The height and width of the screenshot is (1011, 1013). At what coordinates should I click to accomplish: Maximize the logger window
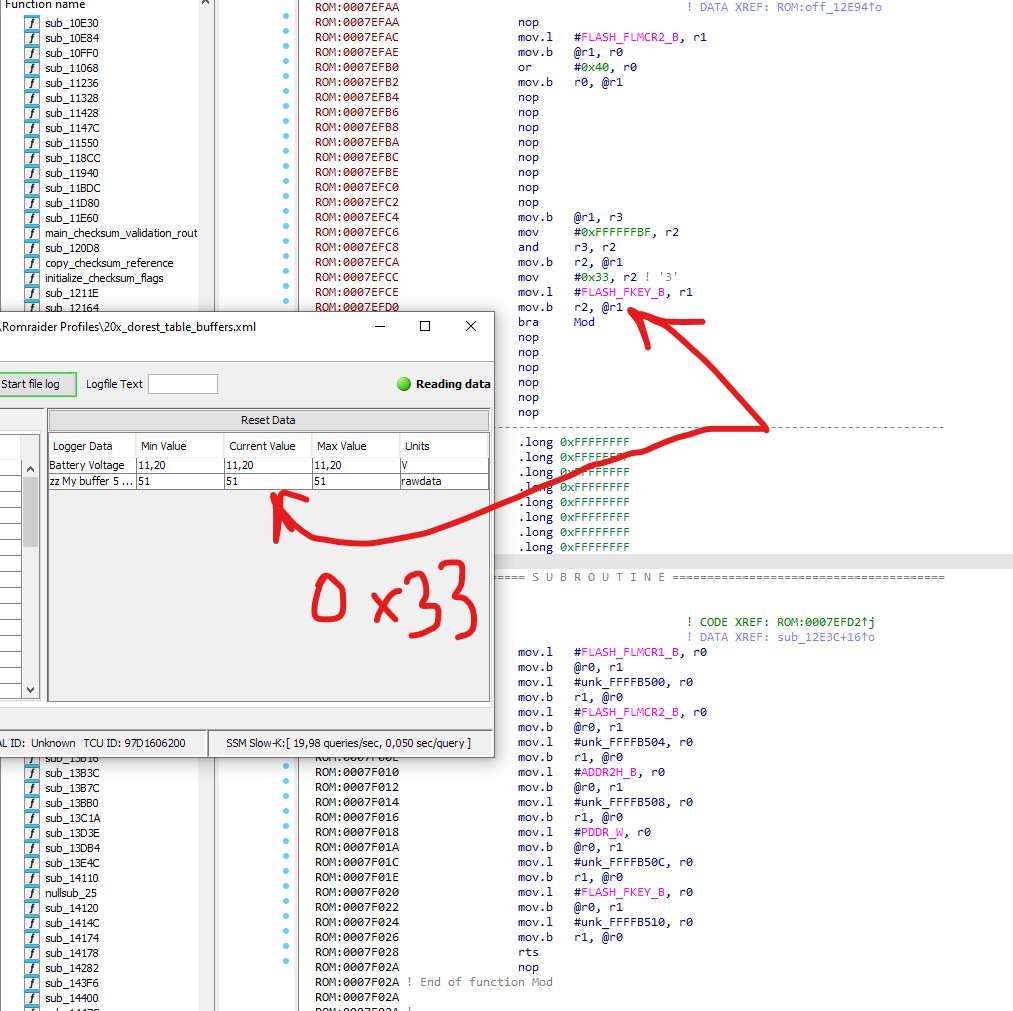(x=424, y=326)
